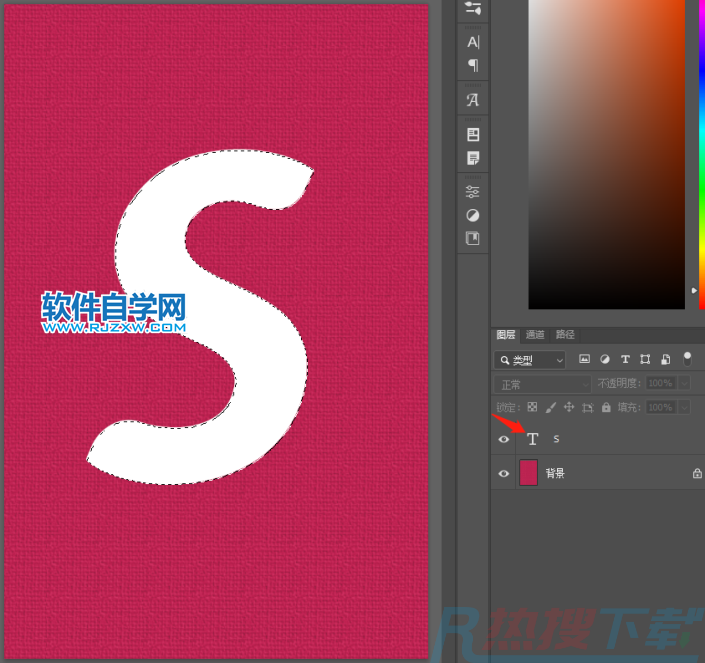The height and width of the screenshot is (663, 705).
Task: Open the Glyphs panel script-A icon
Action: point(473,100)
